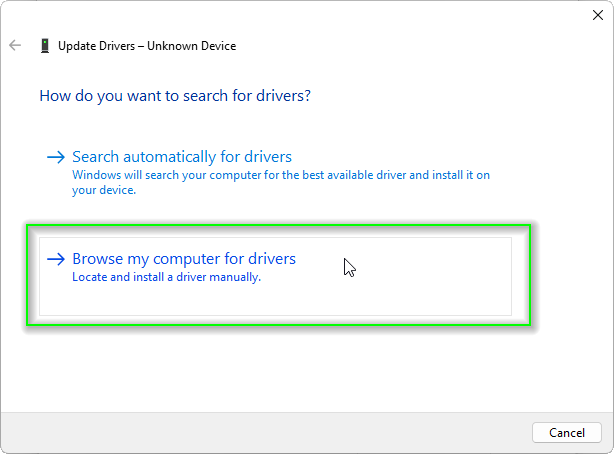Click the word 'Browse' in the second option
This screenshot has width=614, height=454.
(x=97, y=259)
